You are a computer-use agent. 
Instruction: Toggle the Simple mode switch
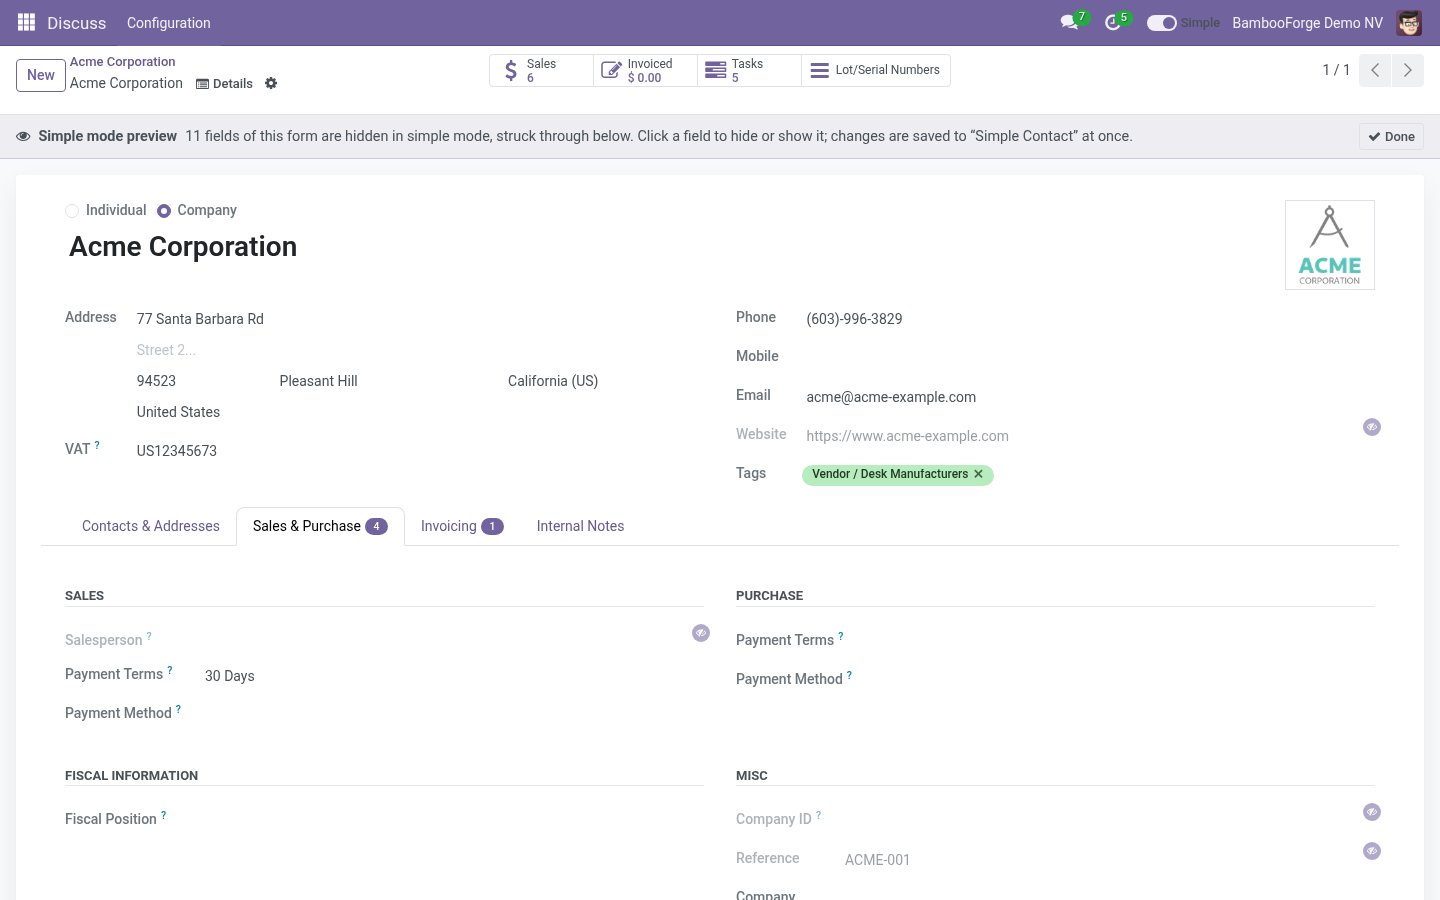coord(1161,22)
